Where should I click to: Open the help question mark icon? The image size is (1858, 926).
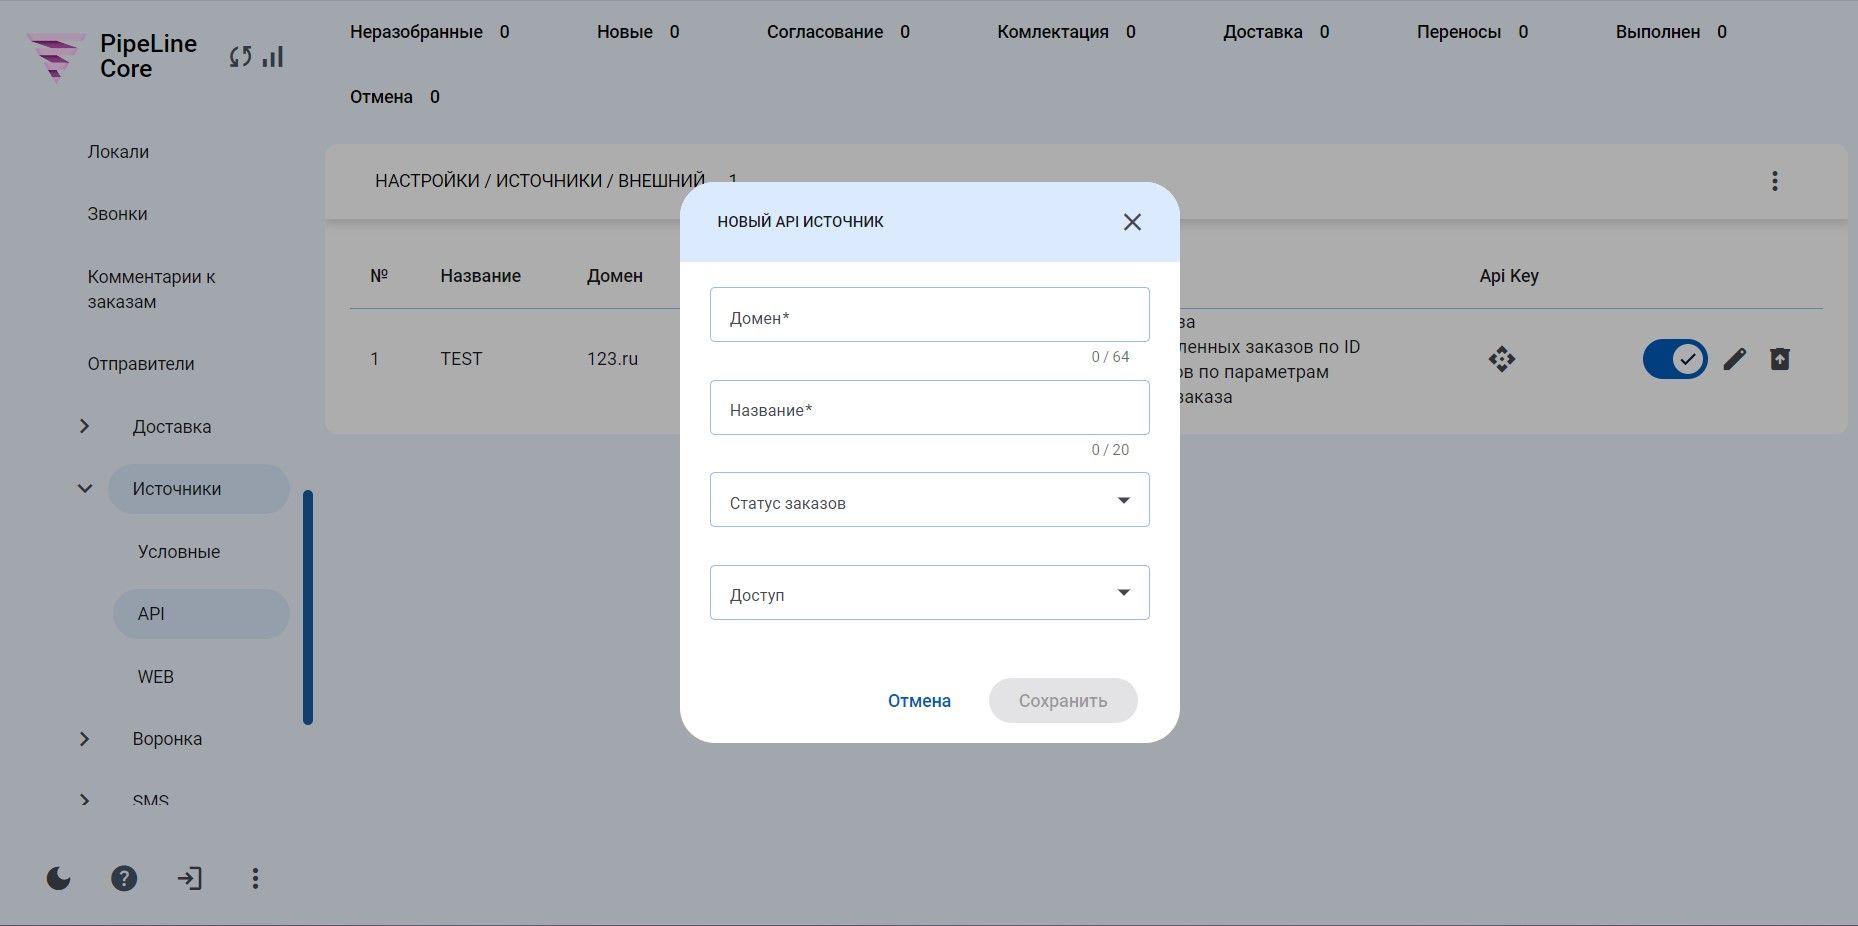(x=124, y=878)
